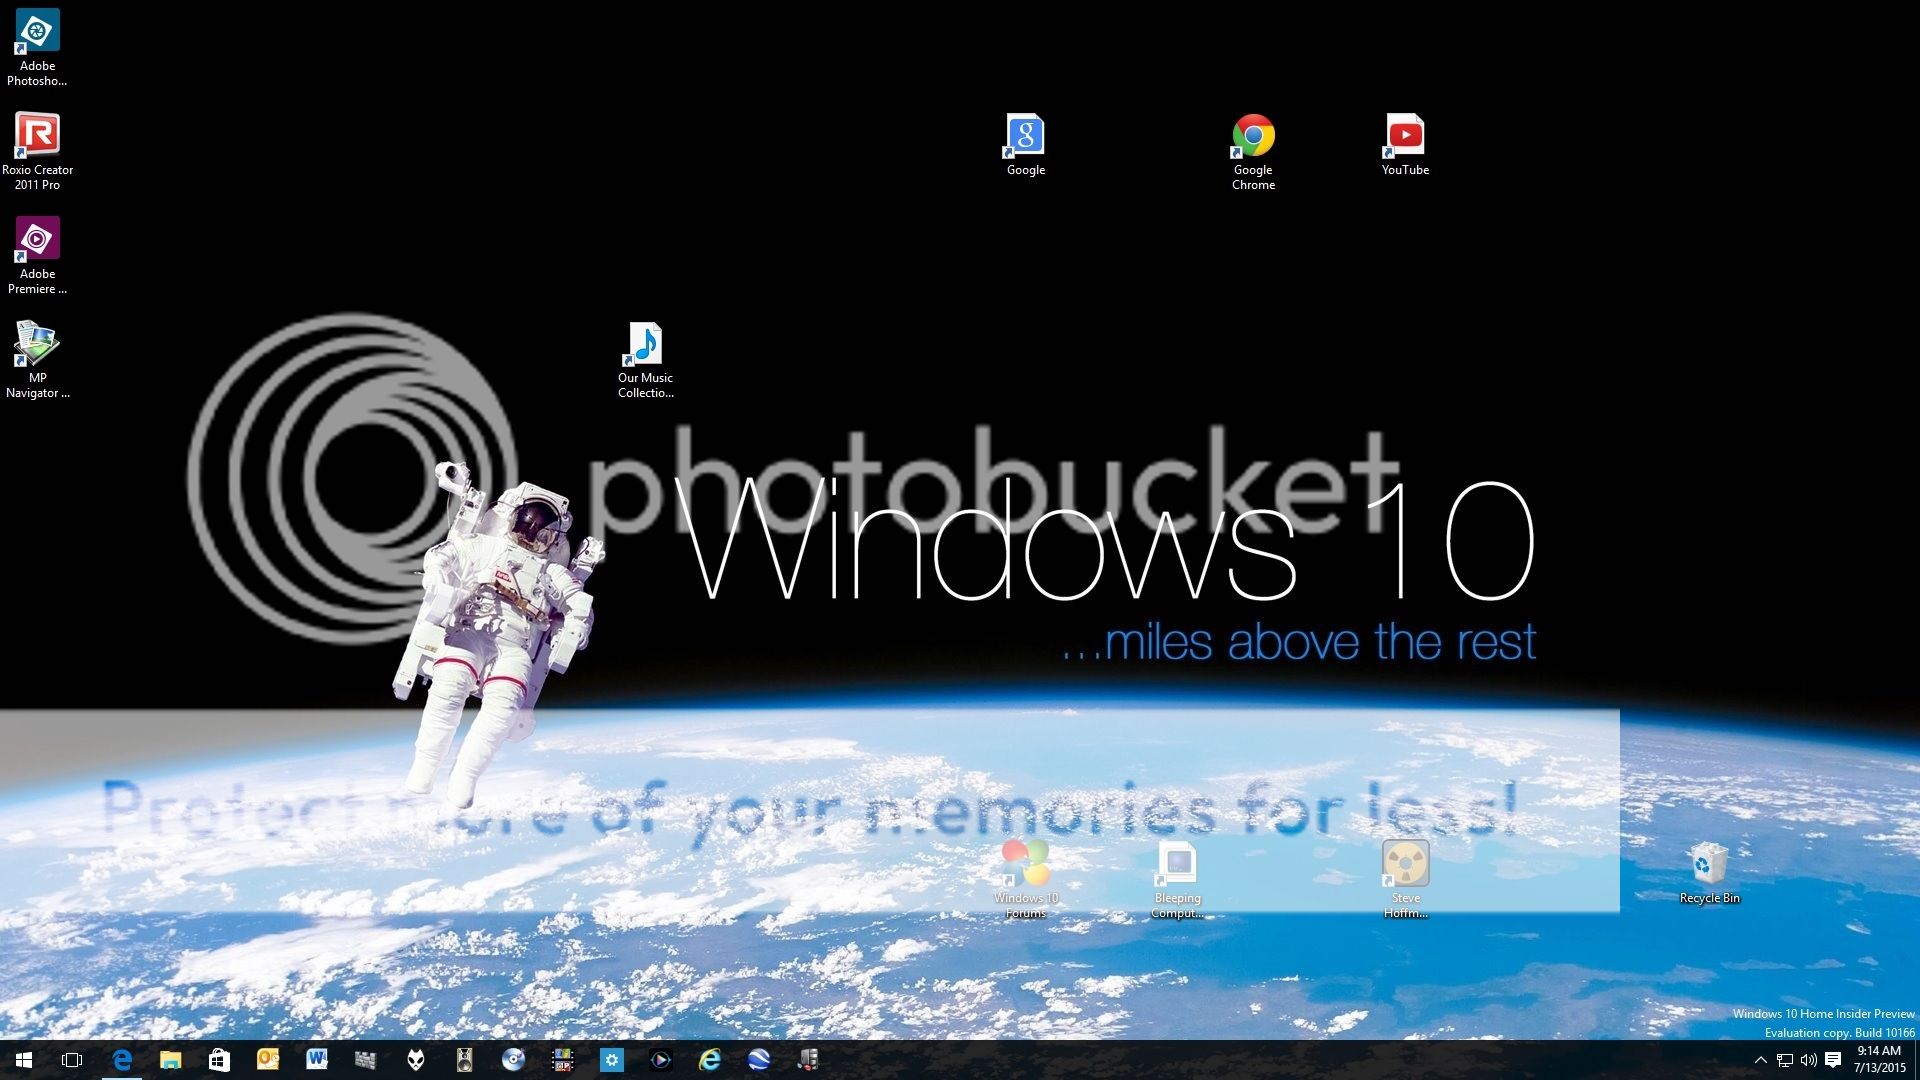Image resolution: width=1920 pixels, height=1080 pixels.
Task: Open Google Earth from the taskbar
Action: click(759, 1060)
